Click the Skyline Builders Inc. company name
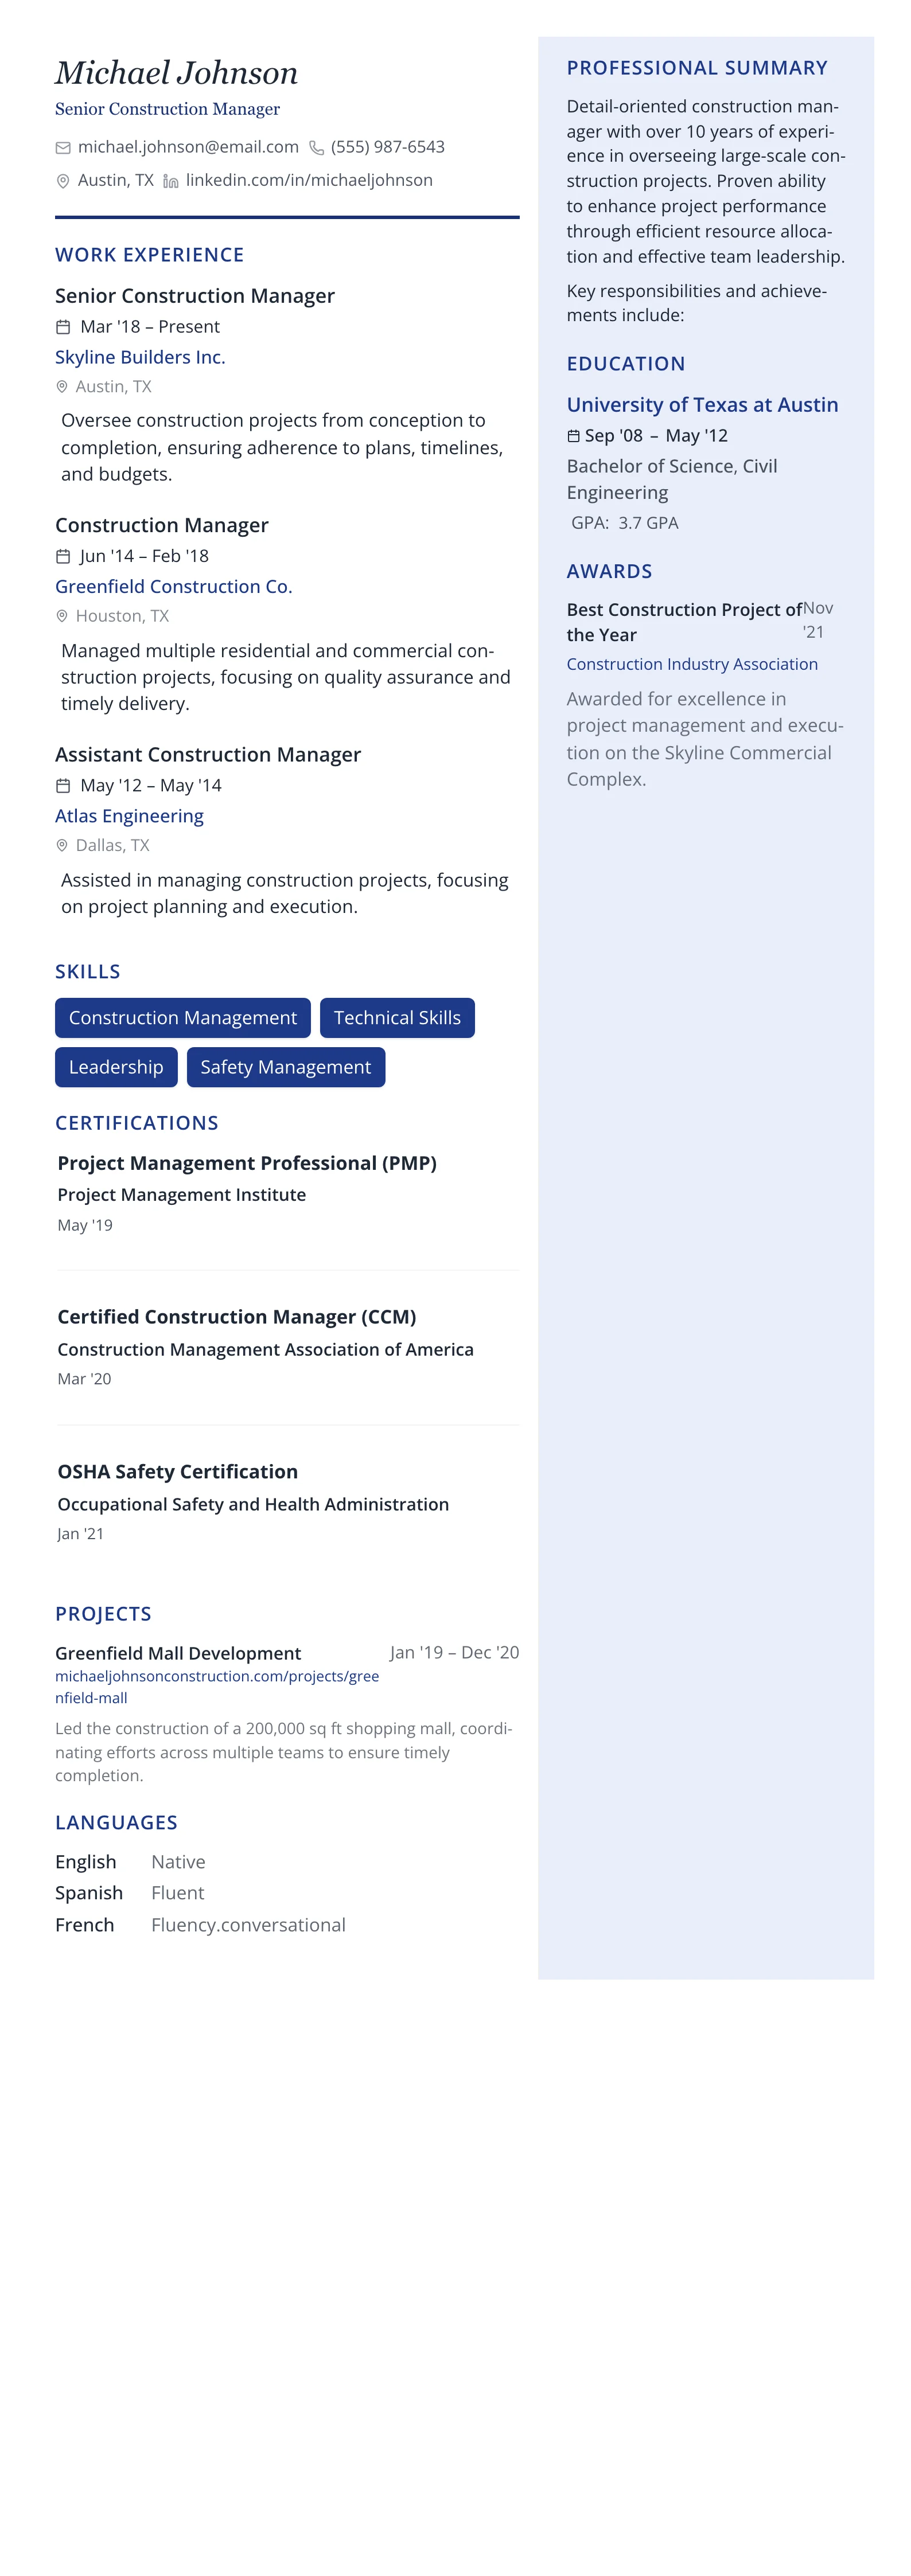Screen dimensions: 911x2576 (140, 357)
